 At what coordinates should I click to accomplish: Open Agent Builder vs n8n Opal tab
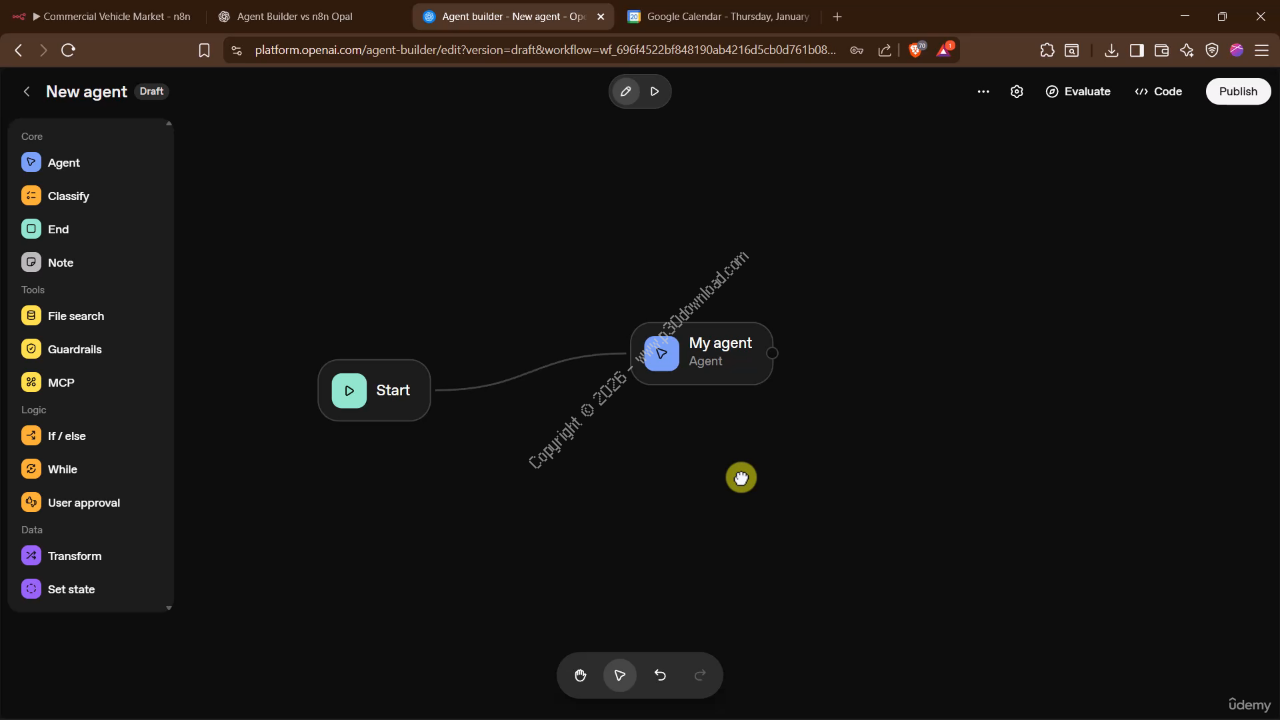(x=295, y=17)
